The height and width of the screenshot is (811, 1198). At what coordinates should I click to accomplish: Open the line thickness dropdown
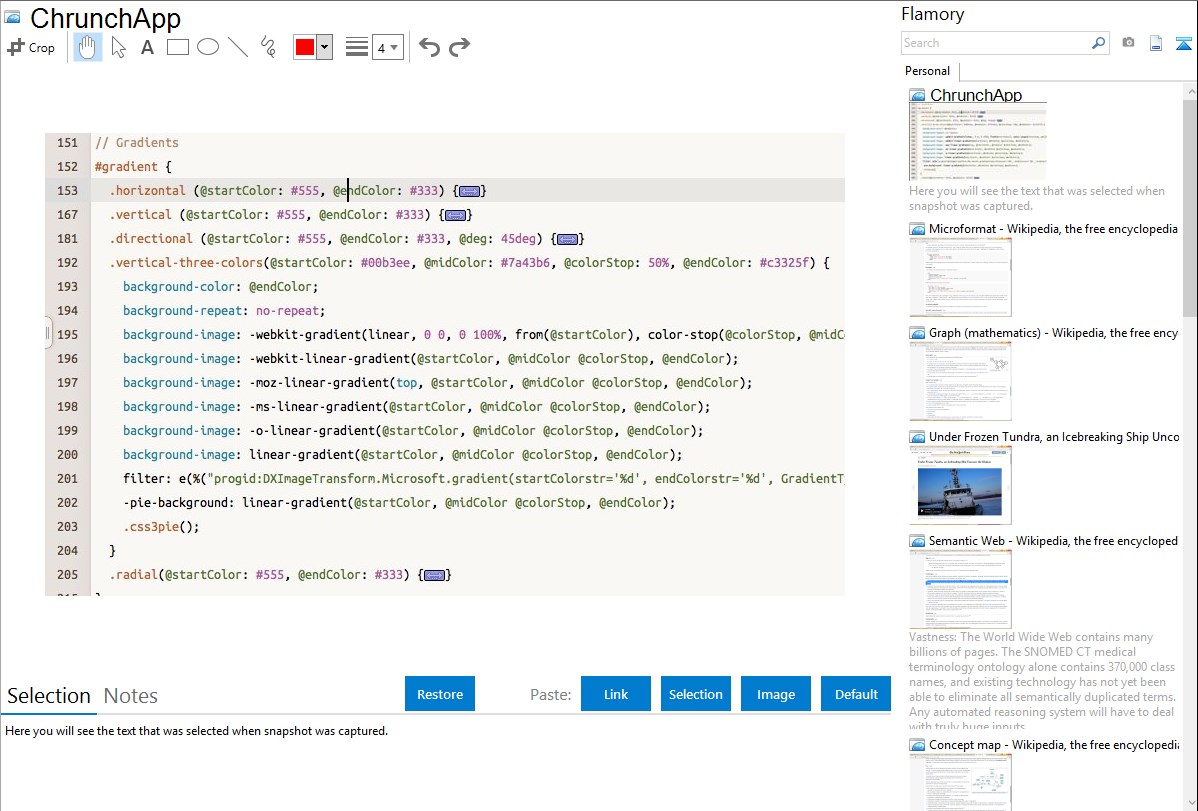tap(387, 47)
